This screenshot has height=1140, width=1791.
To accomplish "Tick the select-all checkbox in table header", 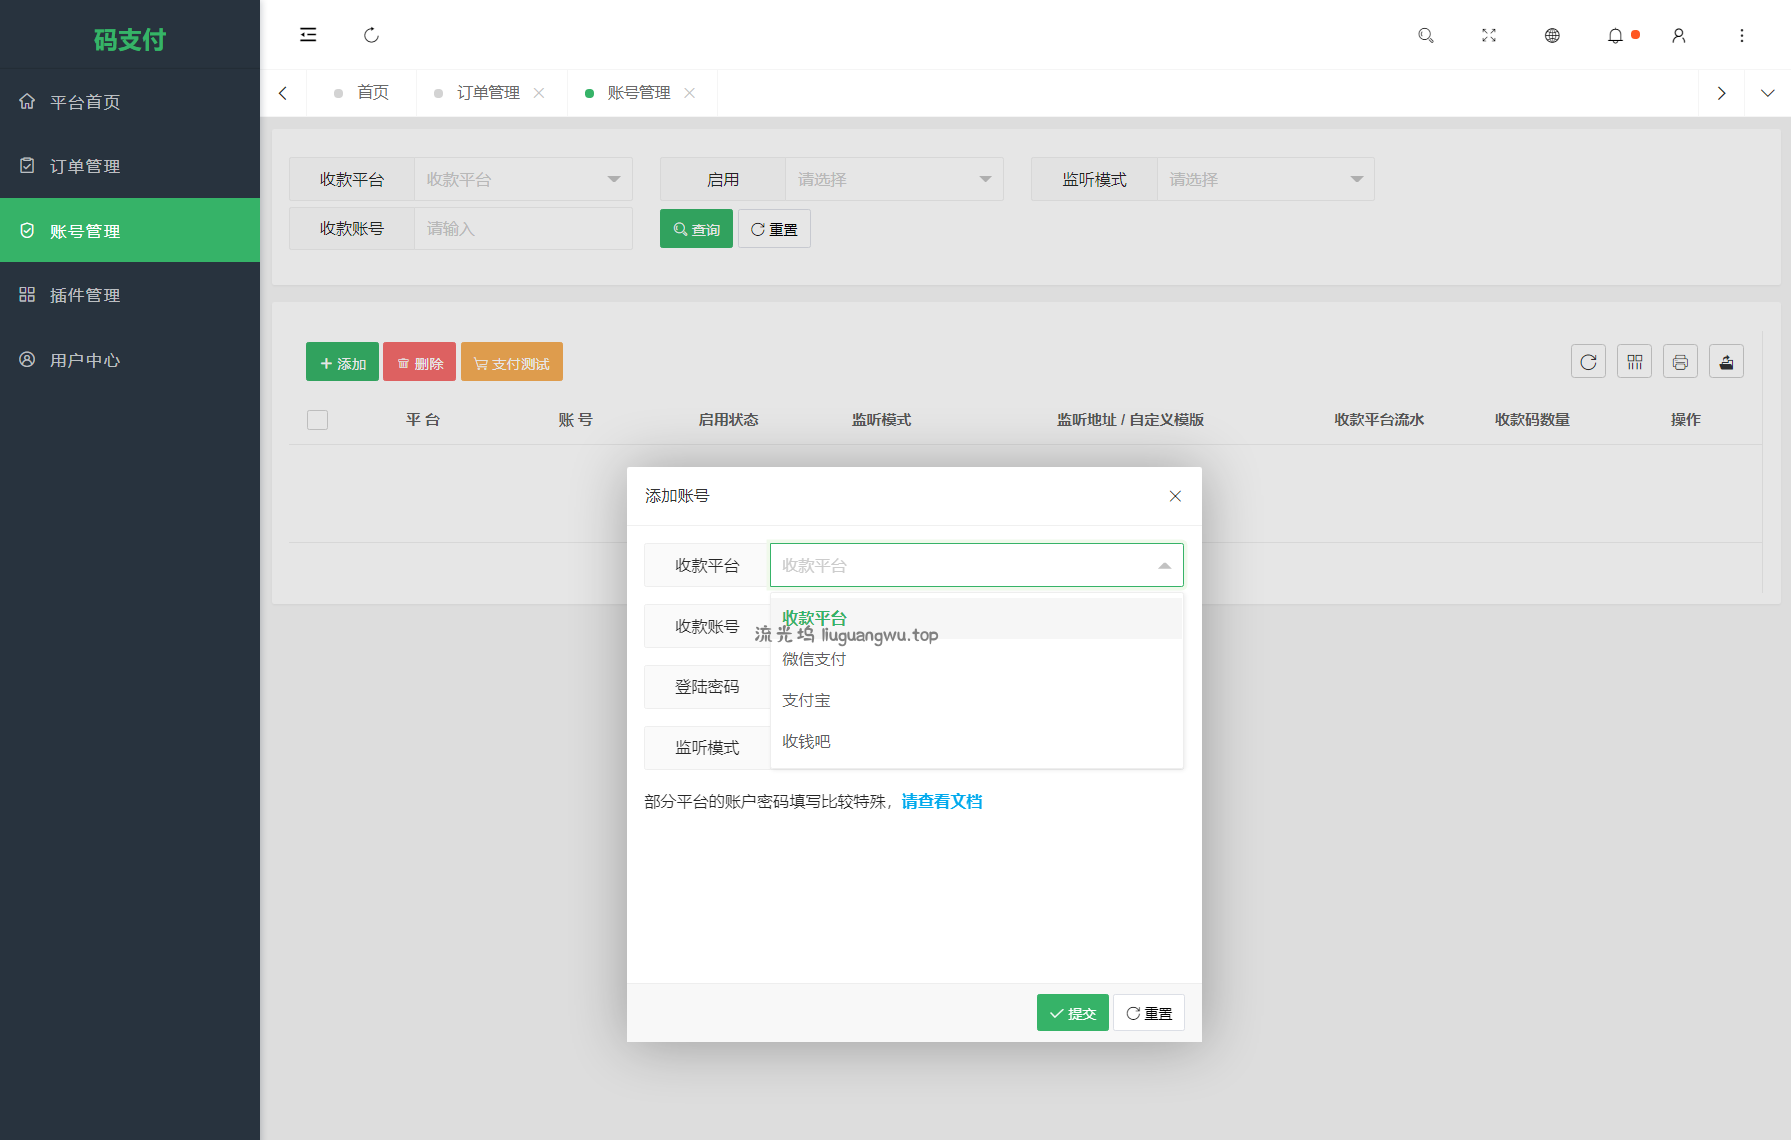I will coord(318,420).
